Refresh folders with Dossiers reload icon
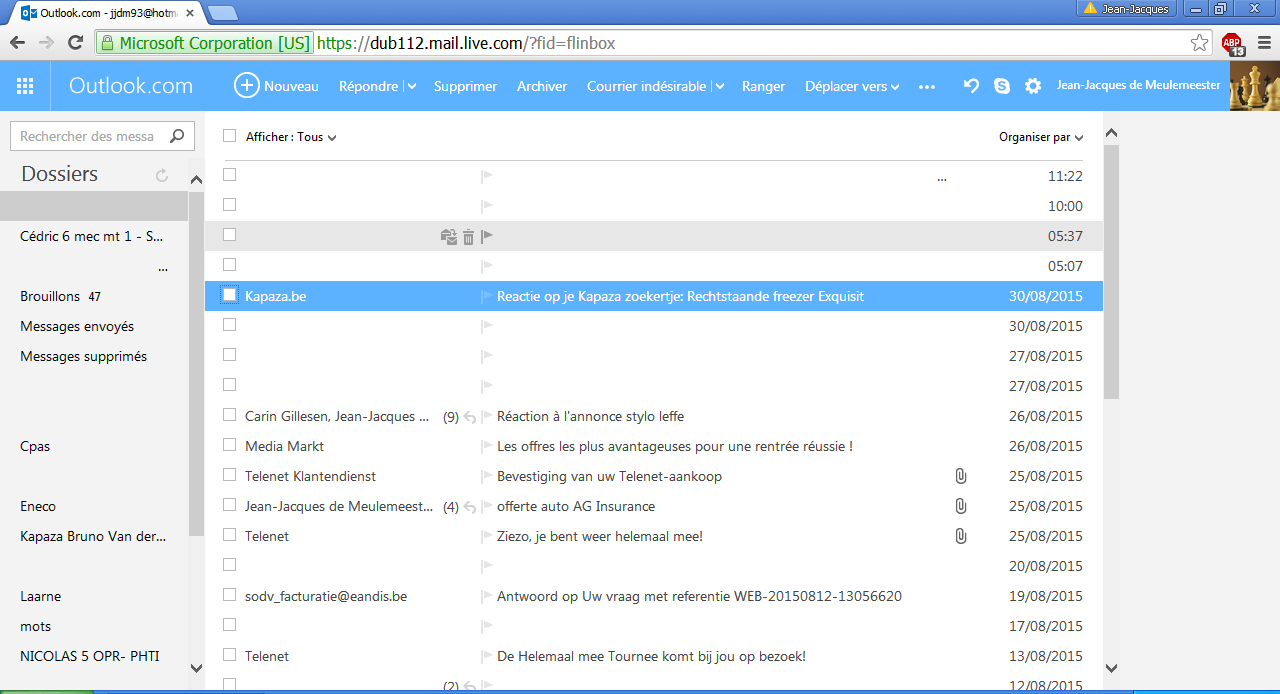Image resolution: width=1280 pixels, height=694 pixels. 162,175
